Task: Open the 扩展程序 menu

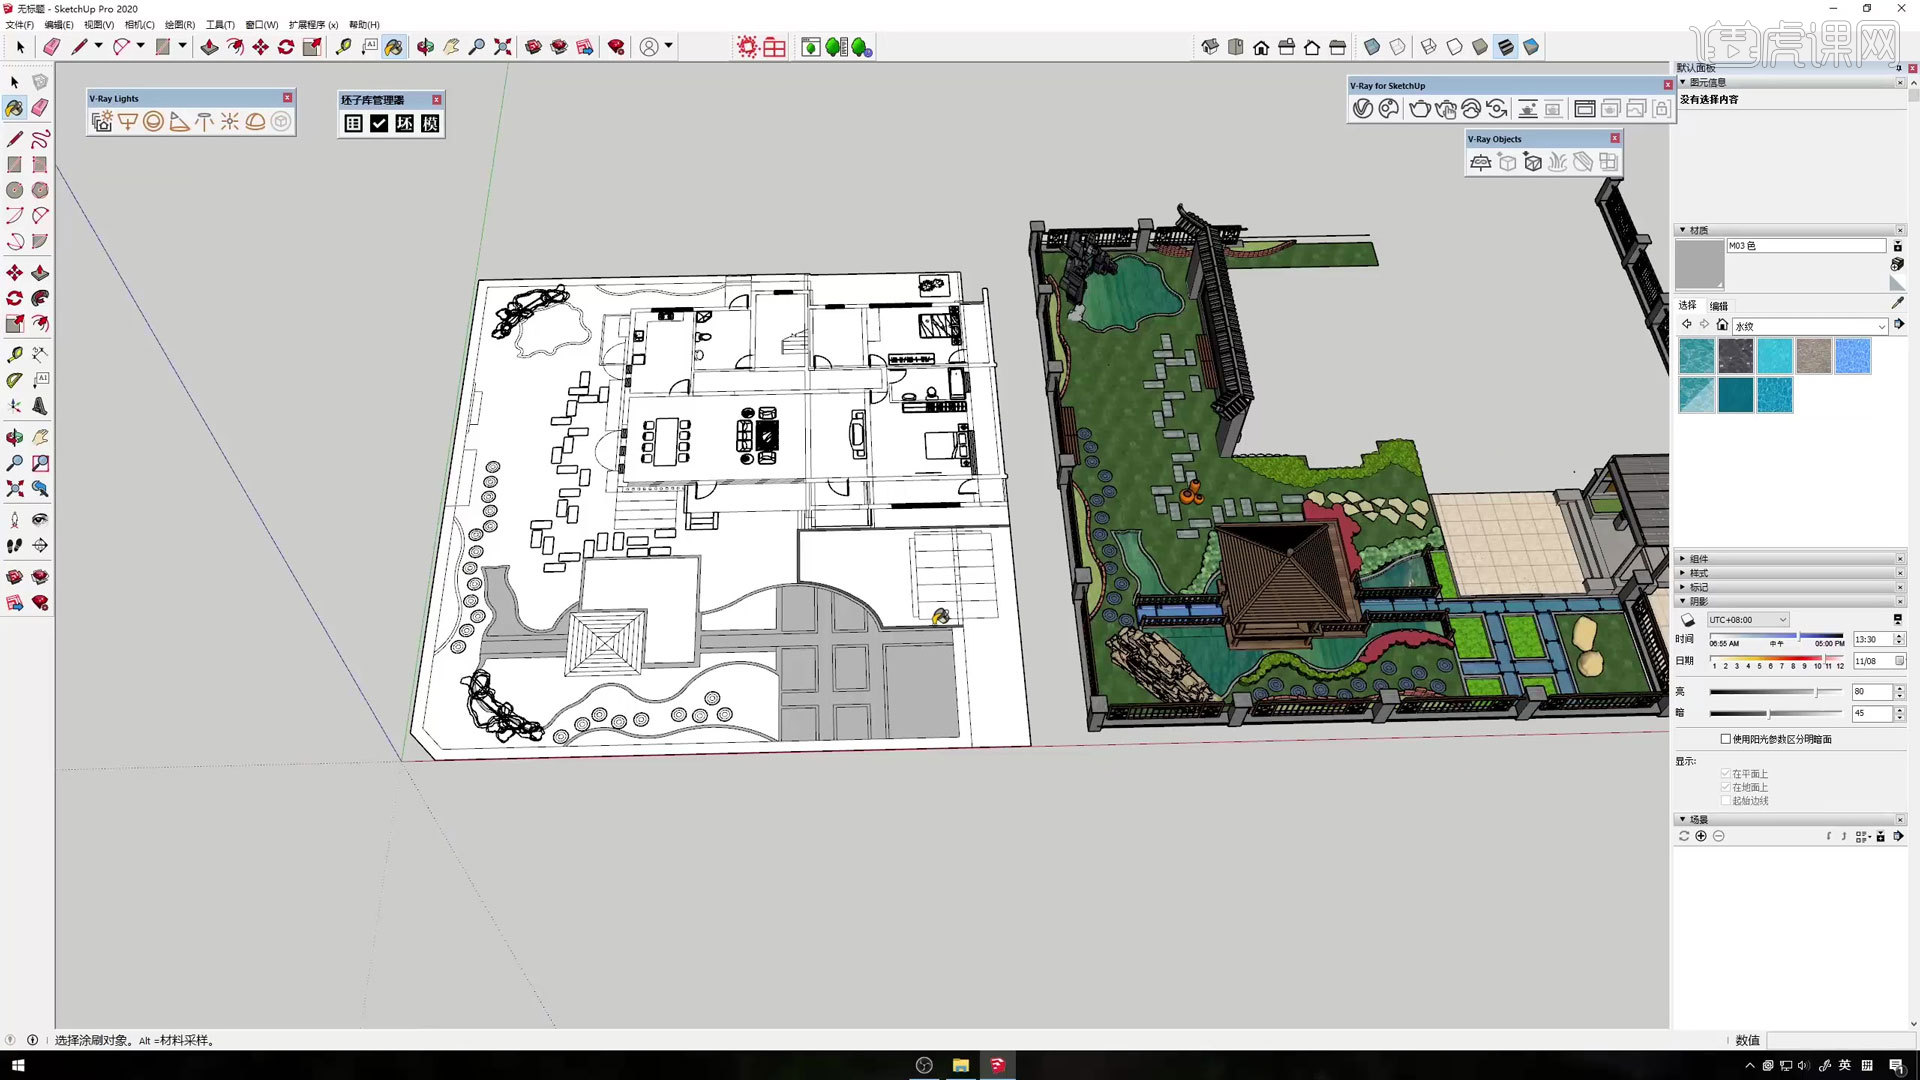Action: (x=313, y=25)
